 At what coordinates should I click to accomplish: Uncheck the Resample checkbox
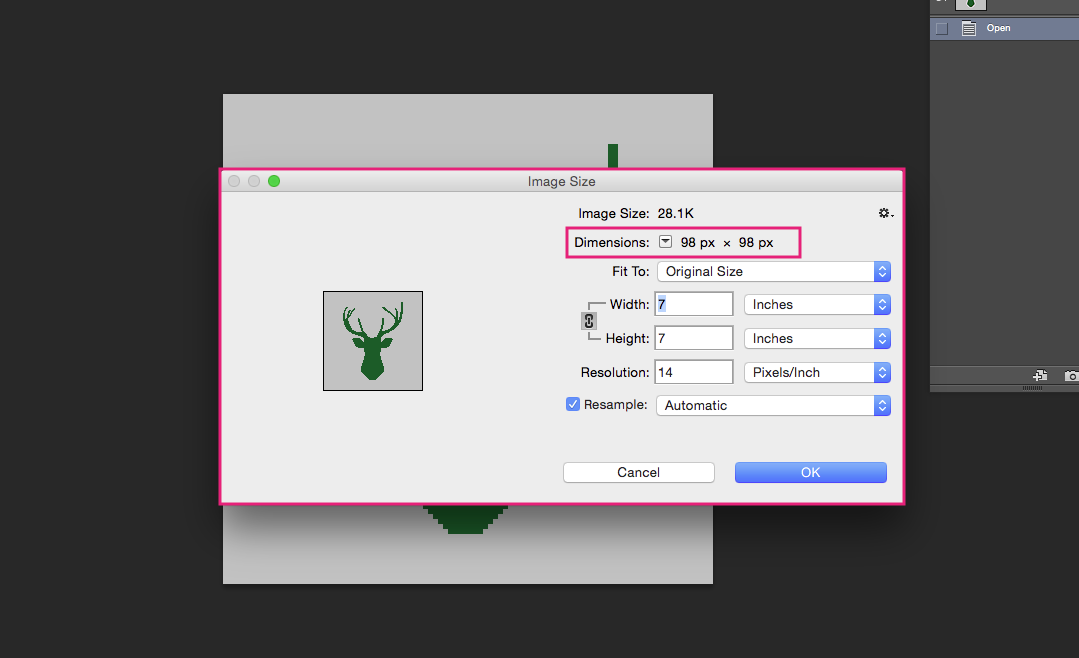pyautogui.click(x=573, y=404)
